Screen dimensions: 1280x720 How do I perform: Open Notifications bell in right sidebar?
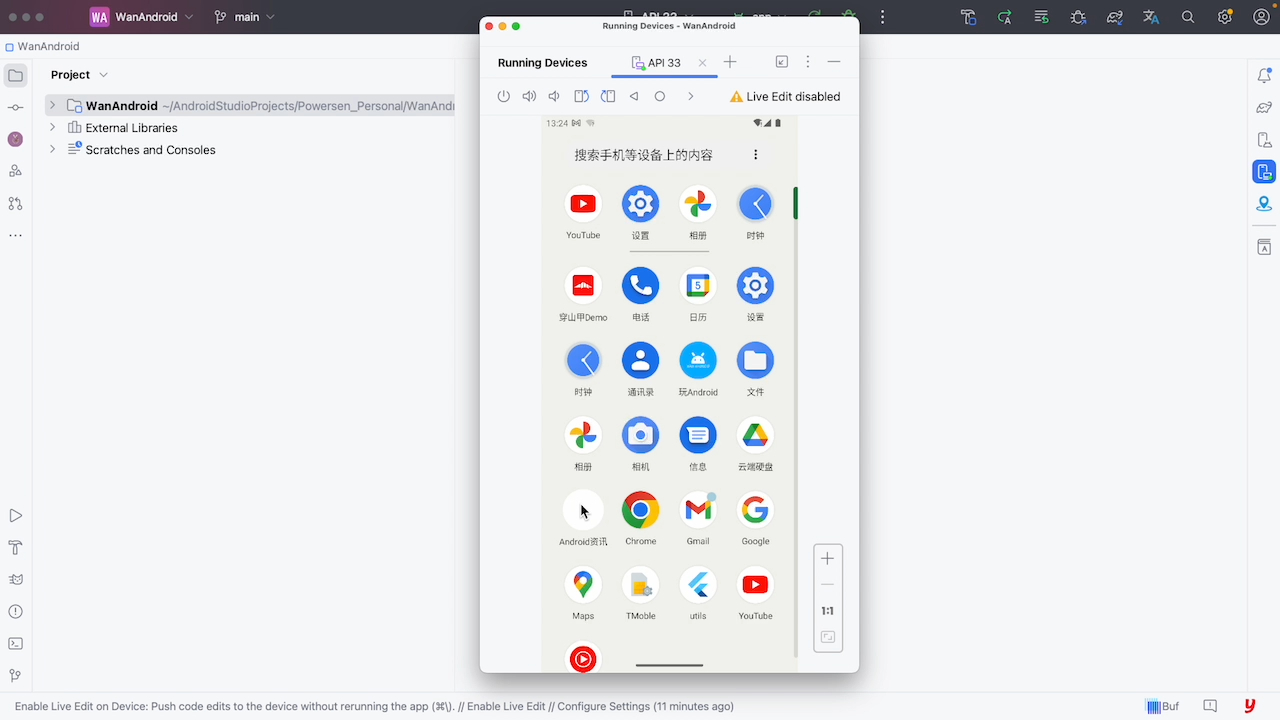click(1264, 75)
